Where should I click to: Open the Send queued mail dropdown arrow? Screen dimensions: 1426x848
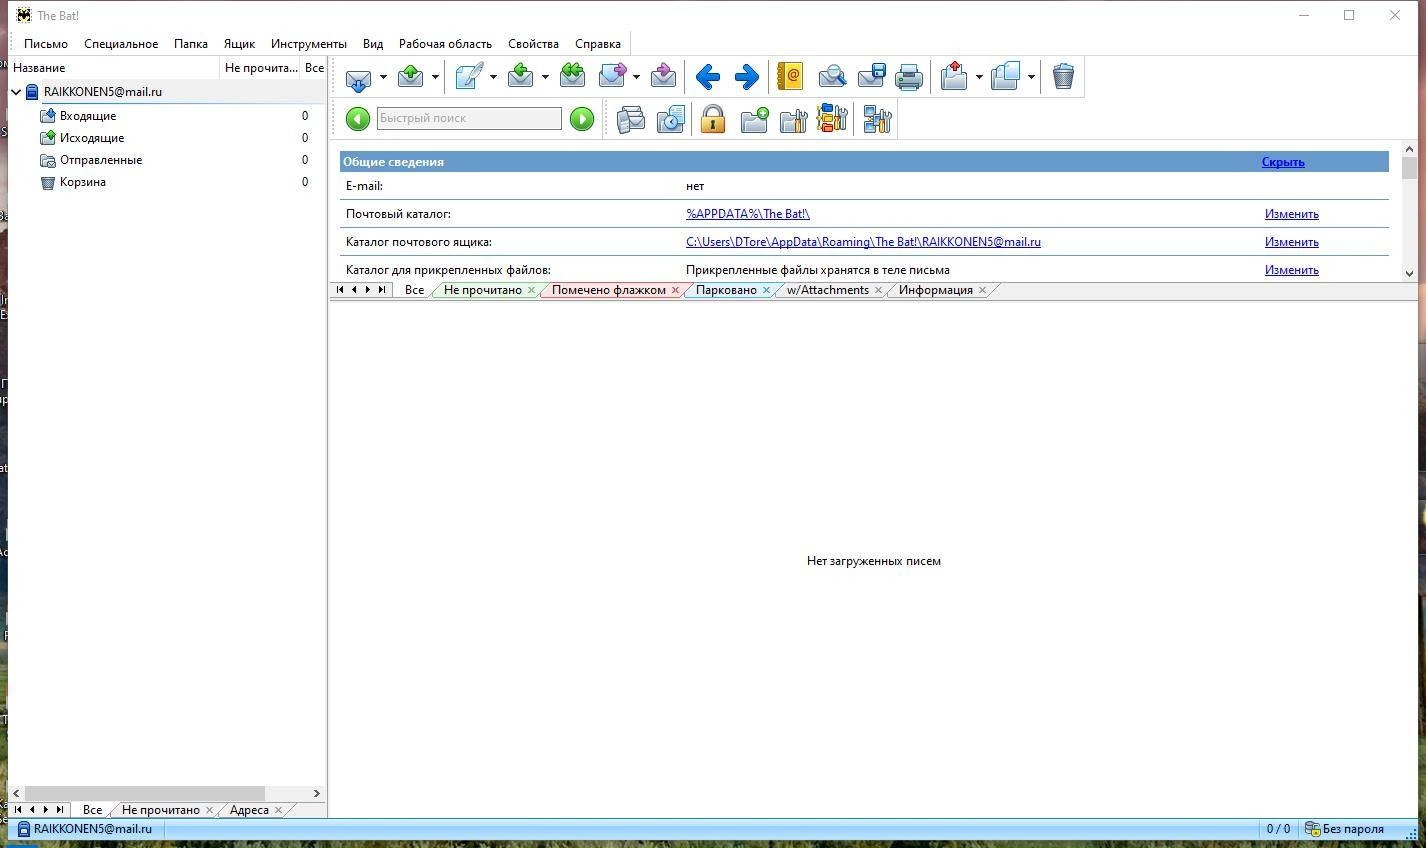pyautogui.click(x=435, y=77)
